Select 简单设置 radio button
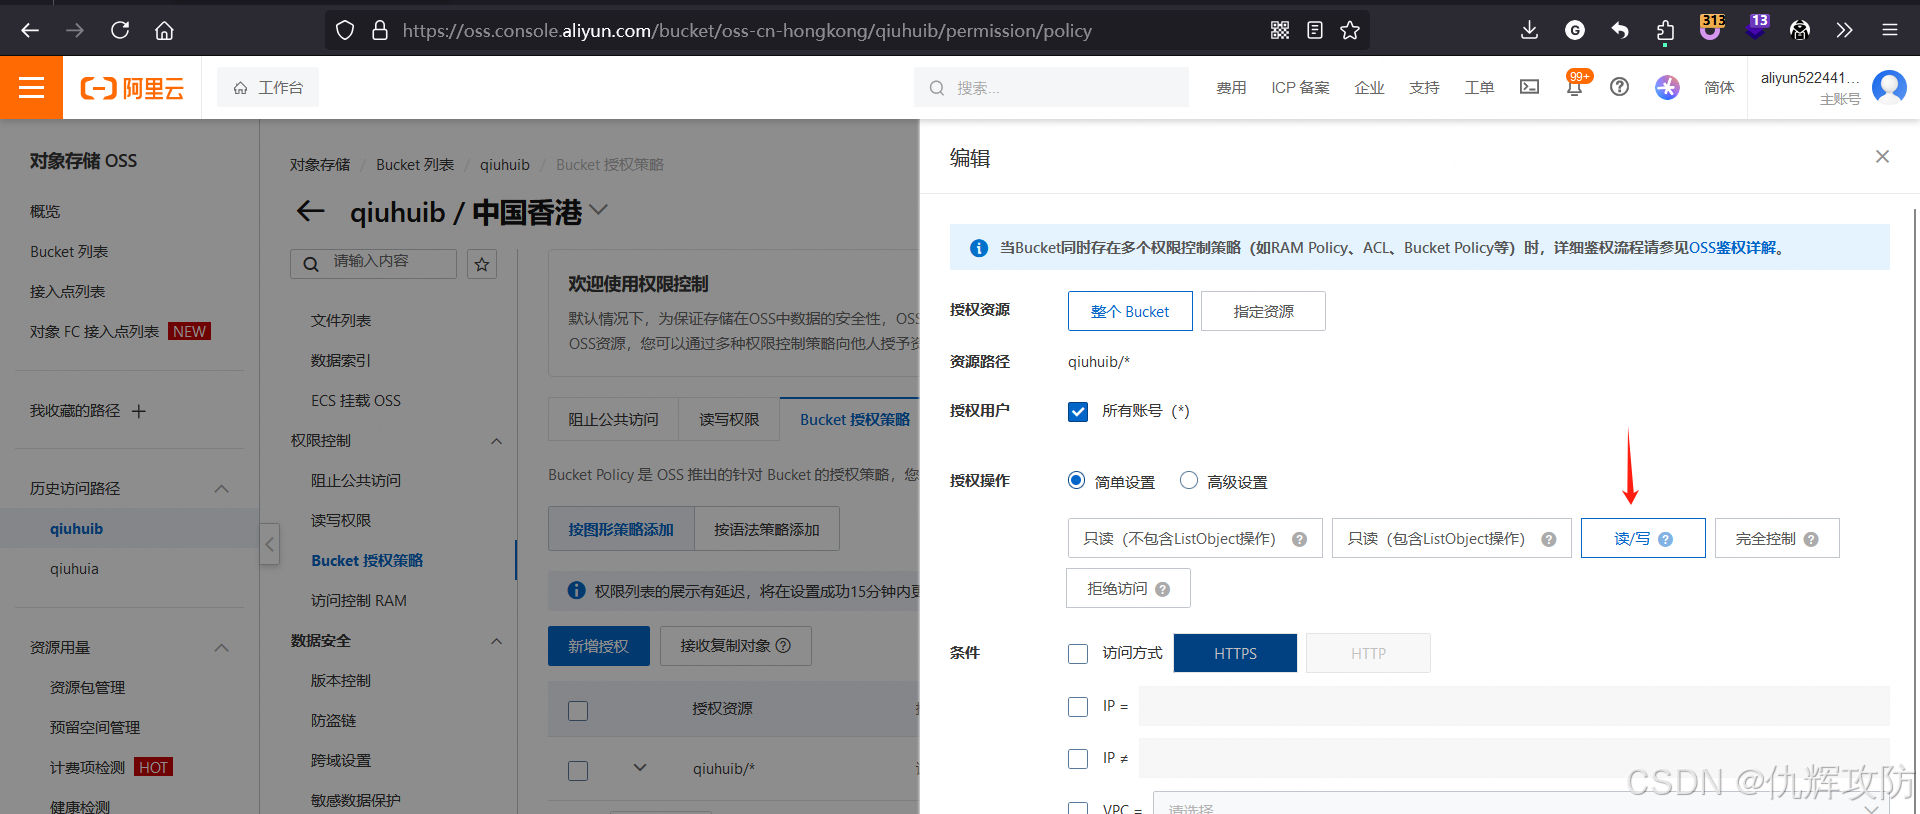Screen dimensions: 1920x814 tap(1076, 480)
